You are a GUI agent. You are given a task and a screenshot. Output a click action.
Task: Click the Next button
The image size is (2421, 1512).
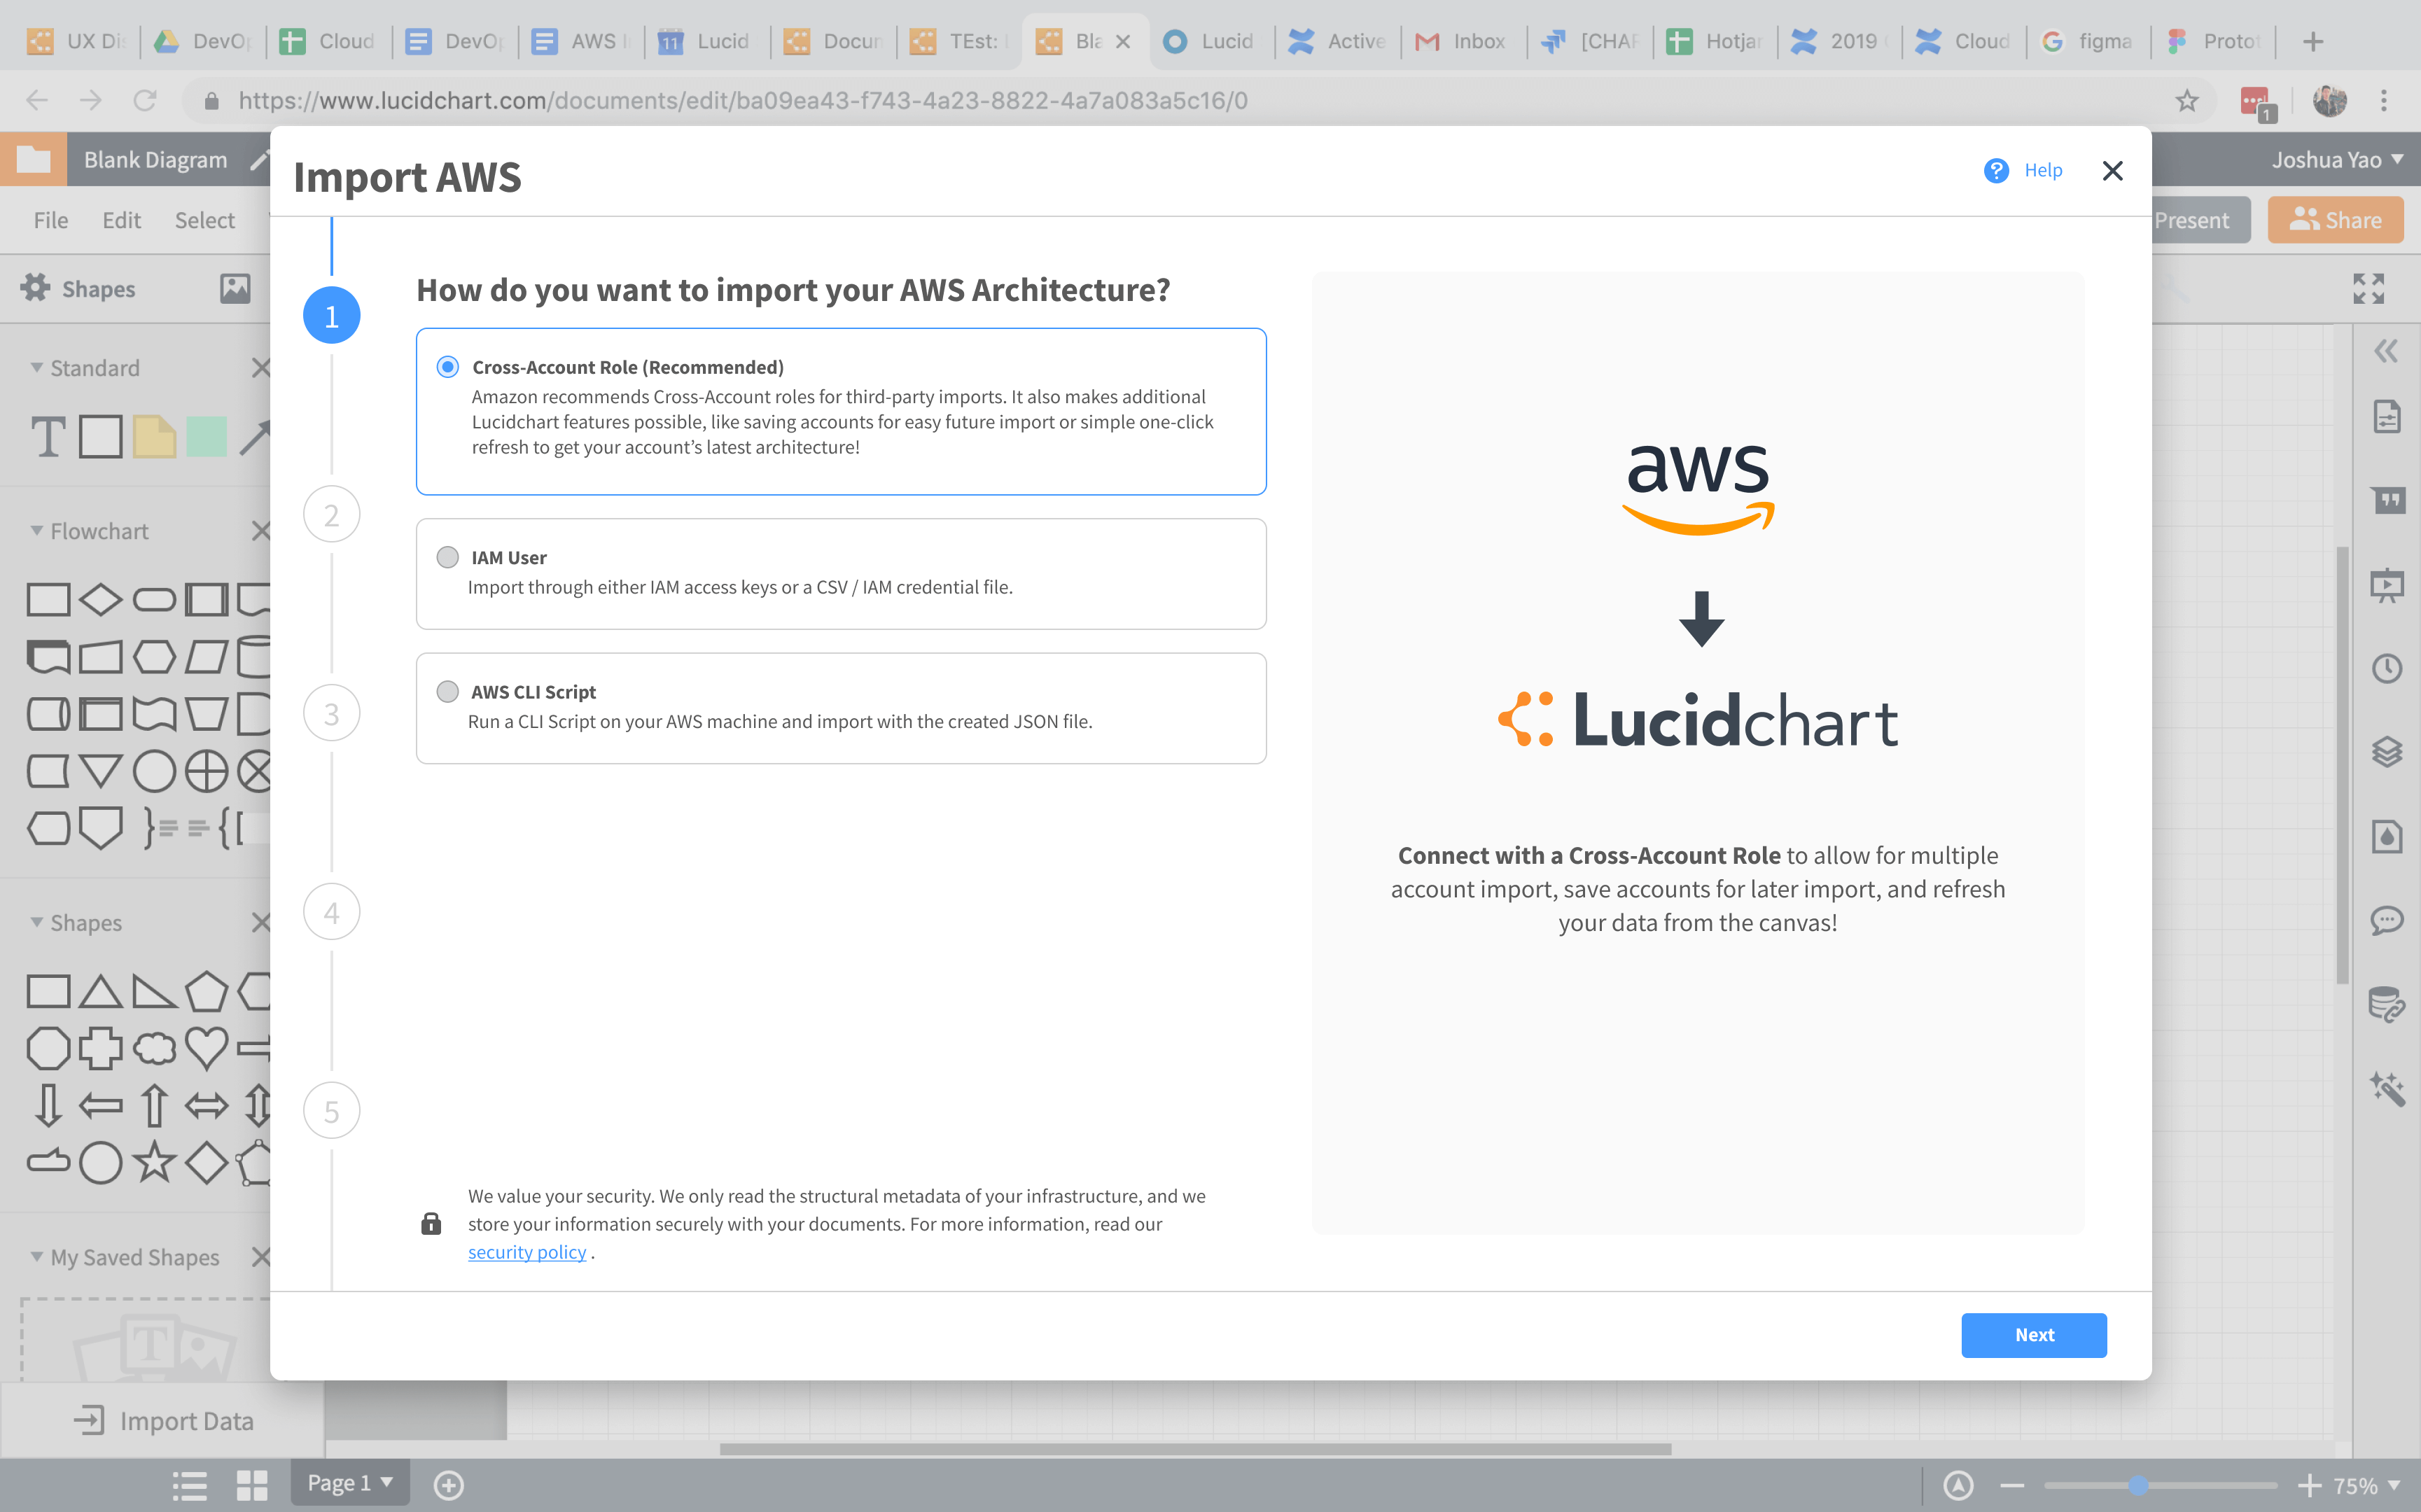click(x=2033, y=1335)
